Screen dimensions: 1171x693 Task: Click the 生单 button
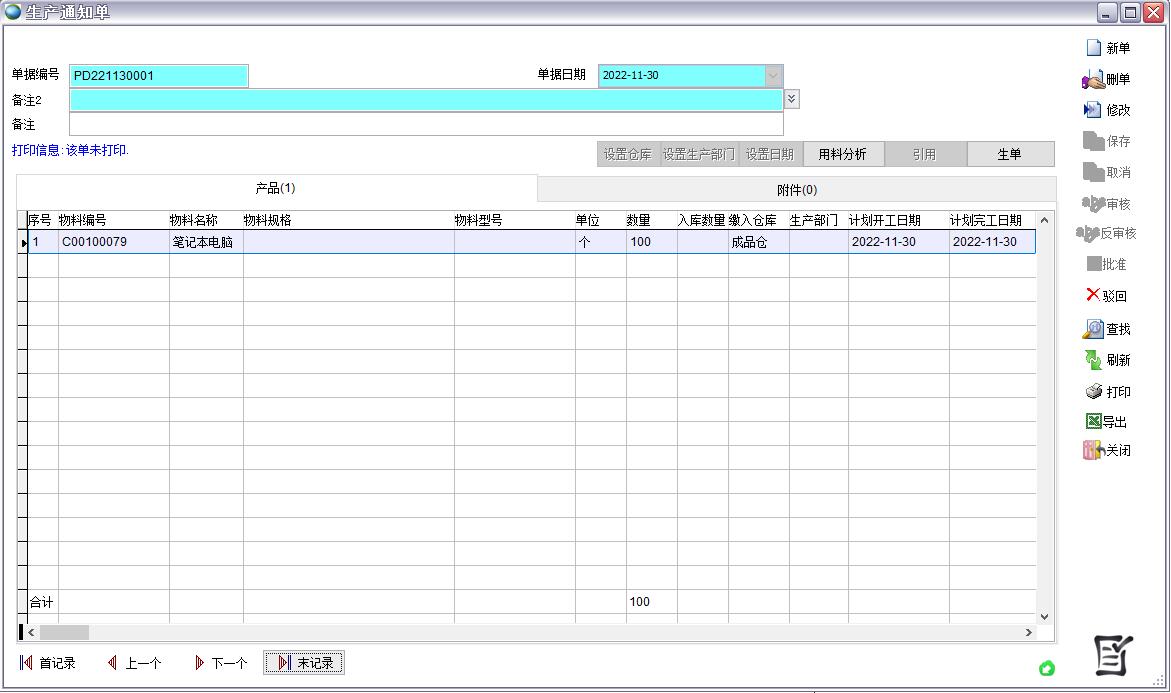[x=1010, y=155]
